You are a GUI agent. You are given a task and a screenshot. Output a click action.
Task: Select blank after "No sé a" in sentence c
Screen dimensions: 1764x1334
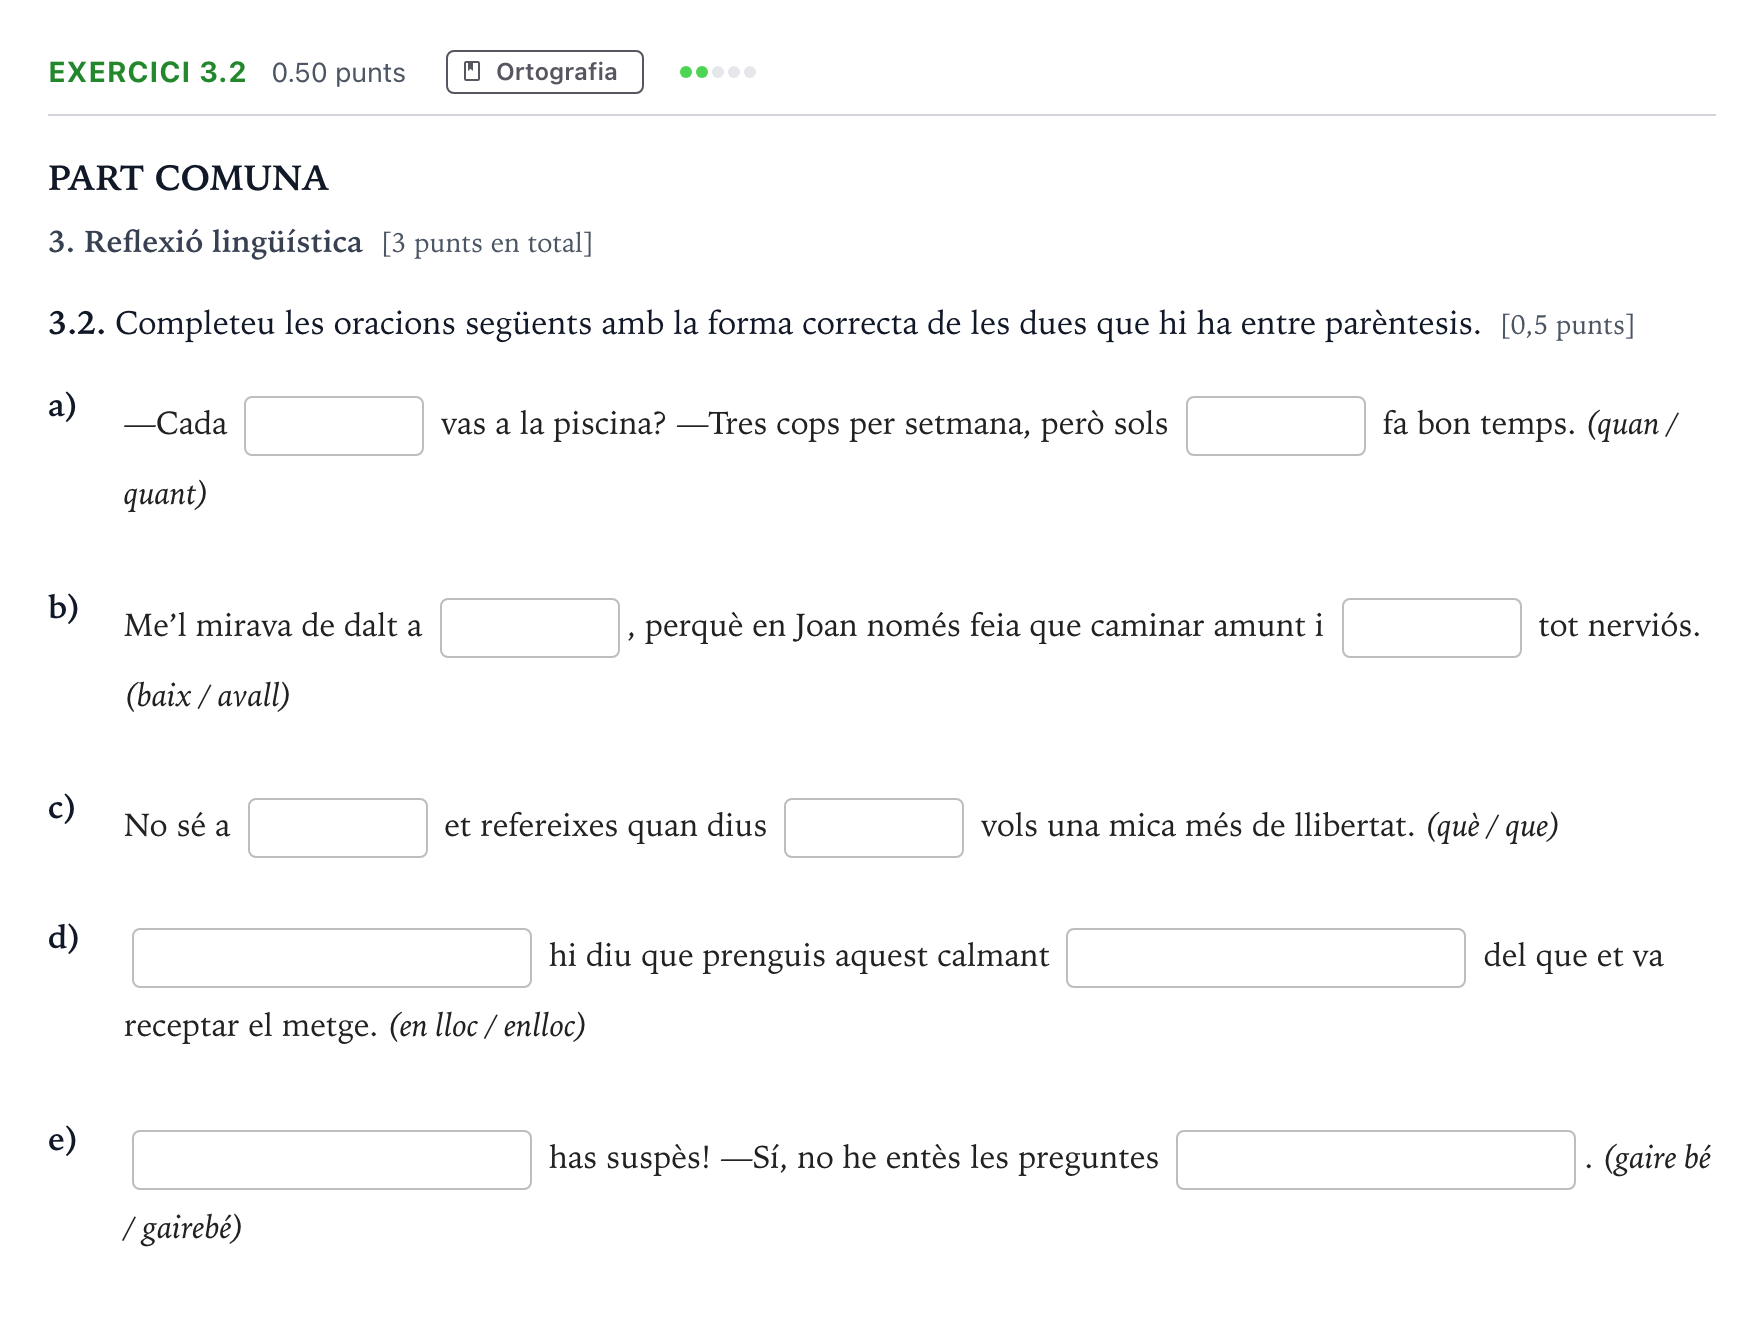pyautogui.click(x=338, y=828)
